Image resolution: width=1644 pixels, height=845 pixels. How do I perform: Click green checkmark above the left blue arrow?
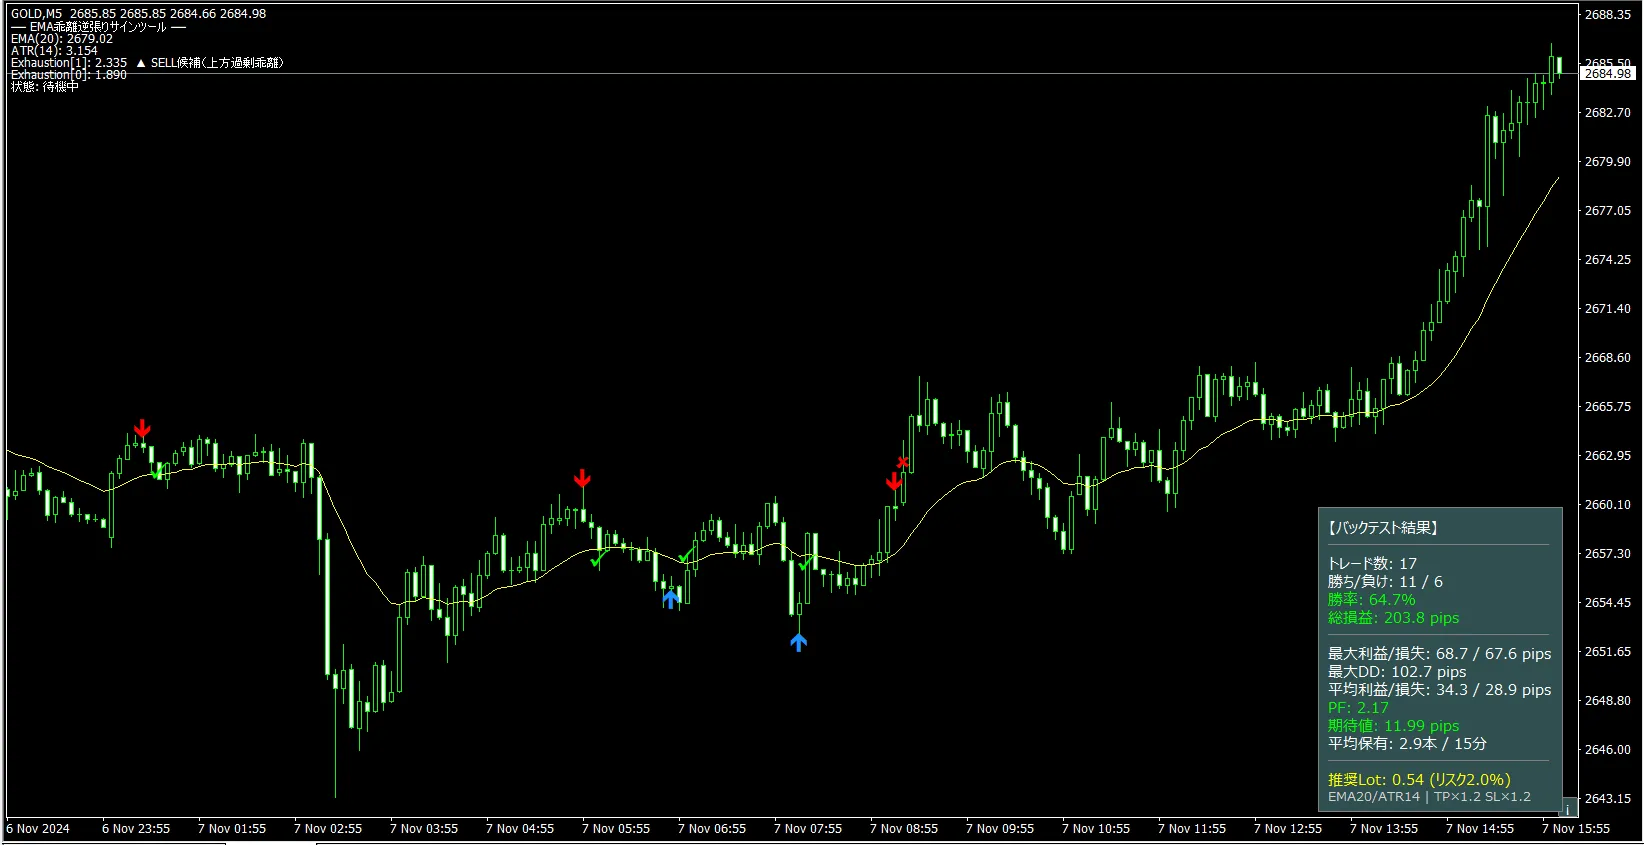point(685,555)
